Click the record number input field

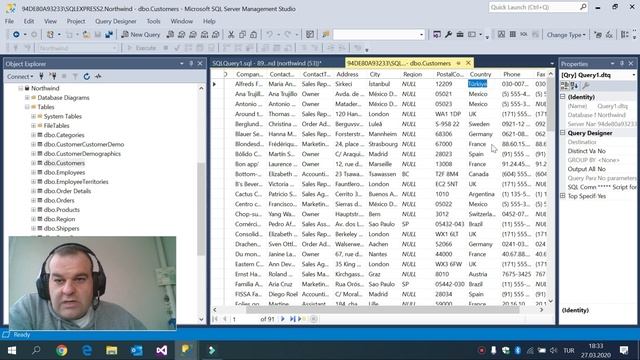click(245, 319)
